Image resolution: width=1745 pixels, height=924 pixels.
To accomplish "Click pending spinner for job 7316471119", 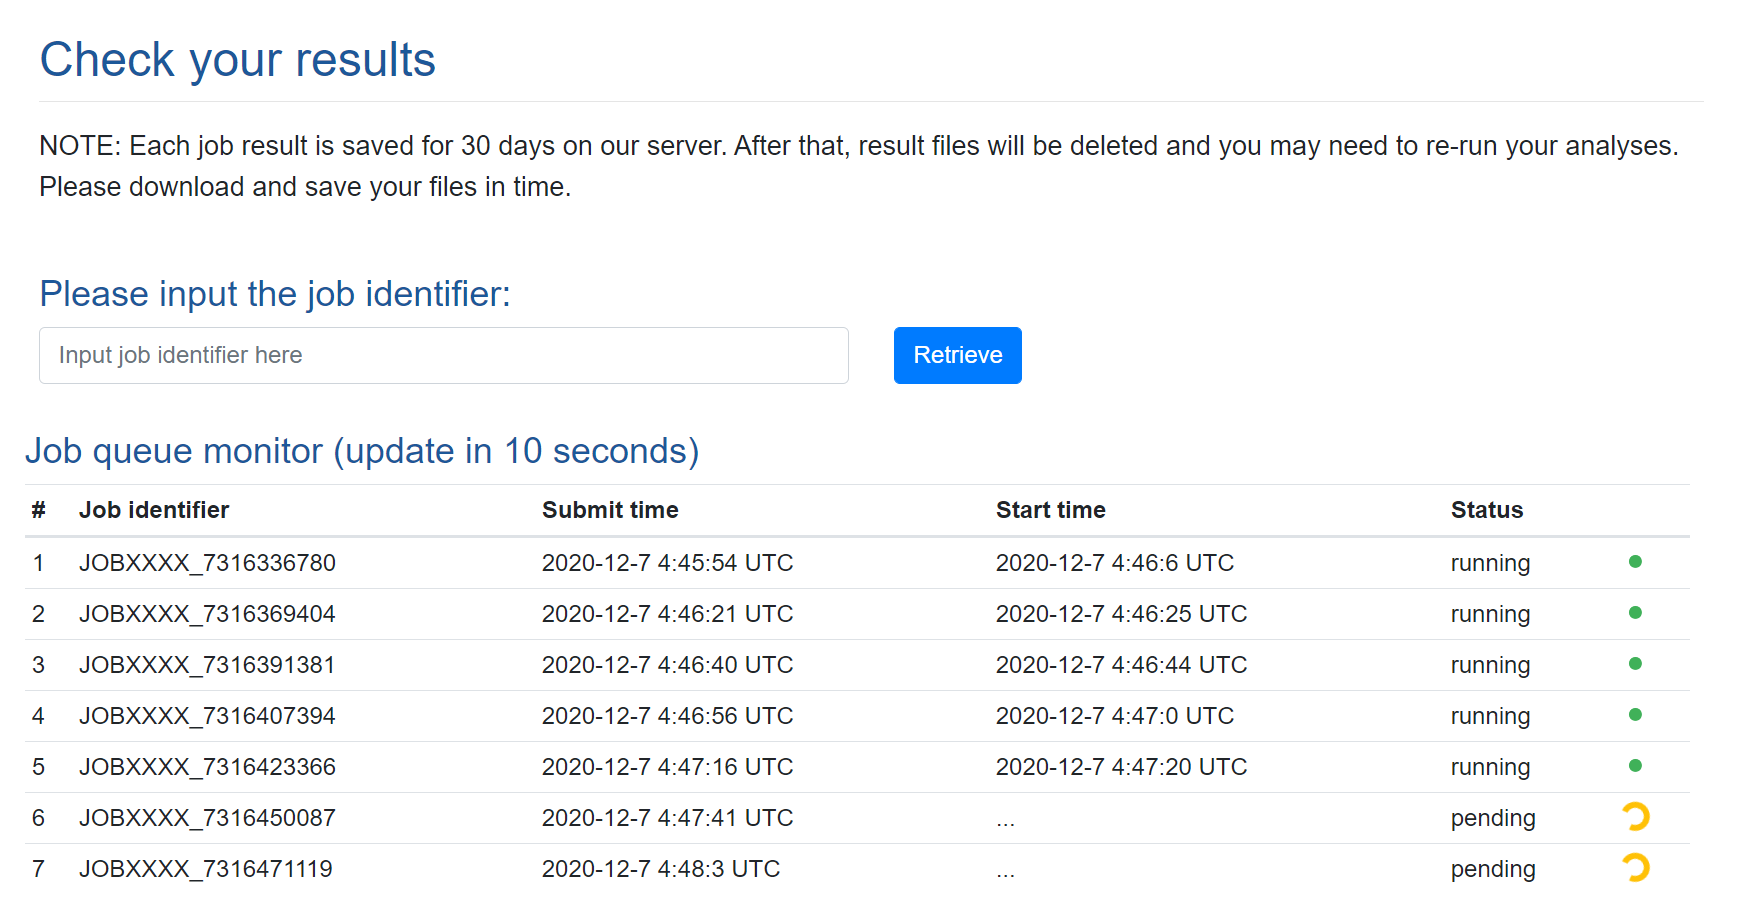I will point(1636,867).
